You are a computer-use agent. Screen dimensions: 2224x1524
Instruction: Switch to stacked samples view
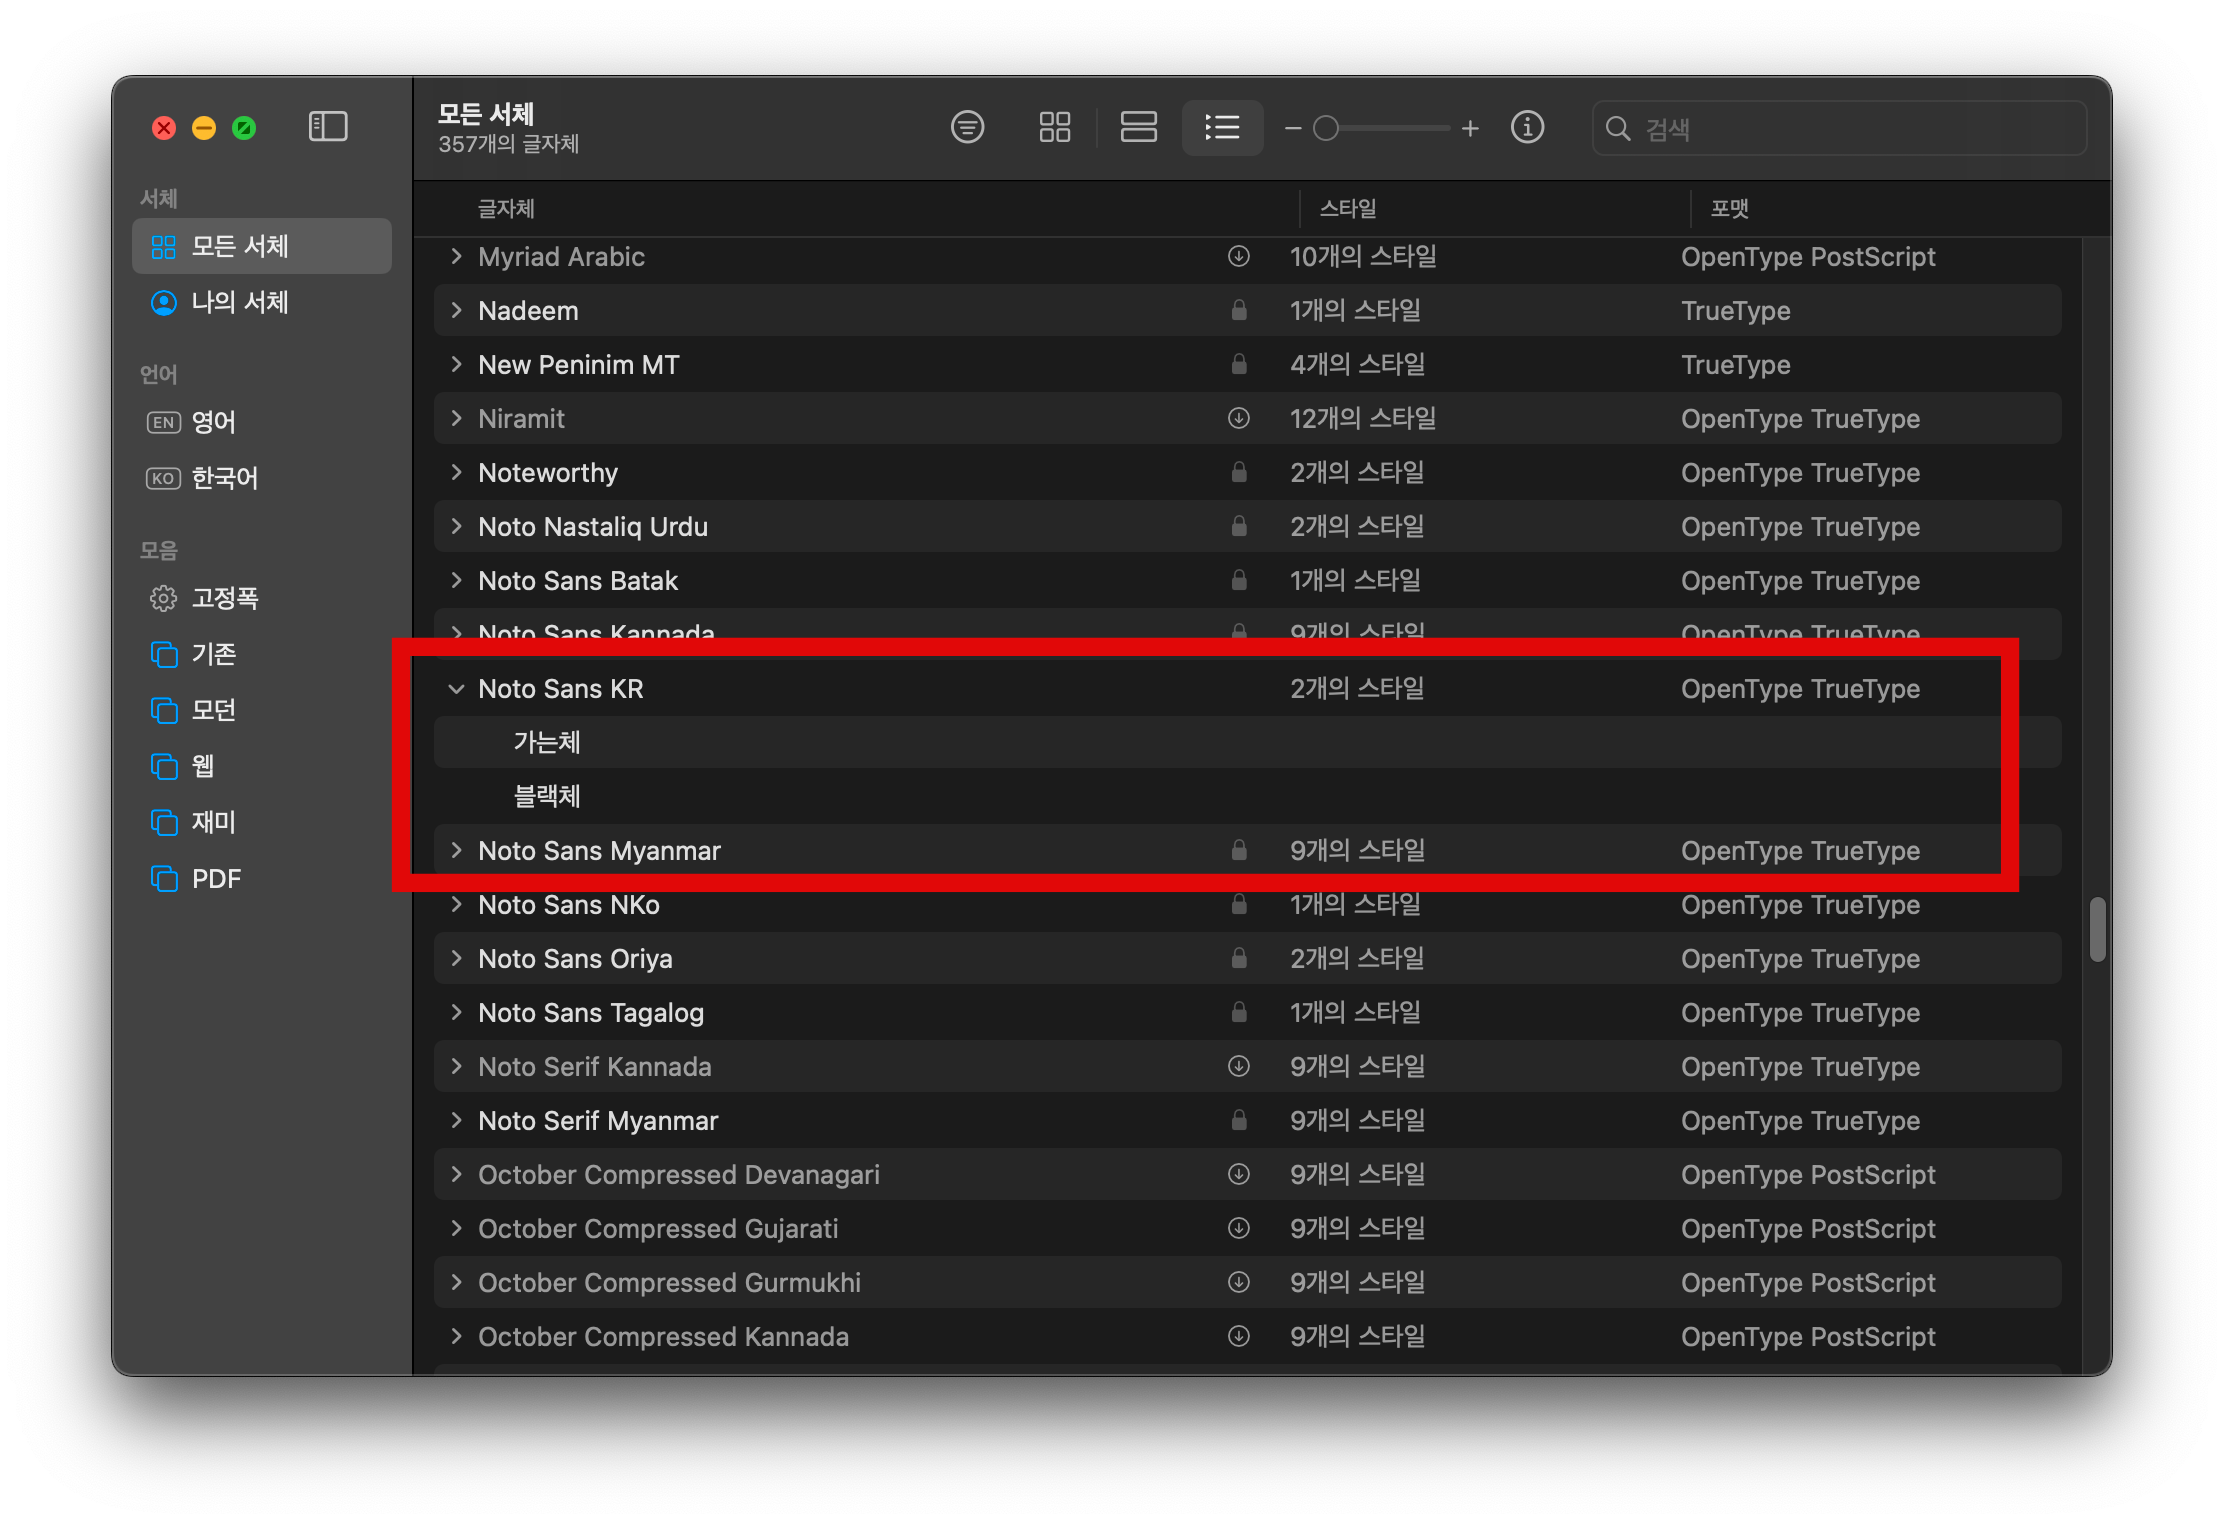(x=1138, y=127)
